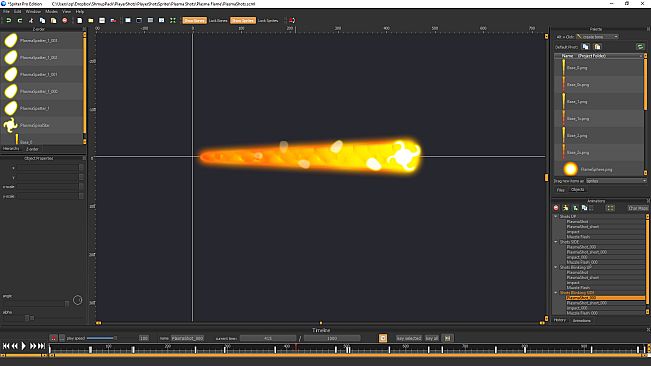Viewport: 651px width, 366px height.
Task: Open the Alt+Click create bone dropdown
Action: pos(597,37)
